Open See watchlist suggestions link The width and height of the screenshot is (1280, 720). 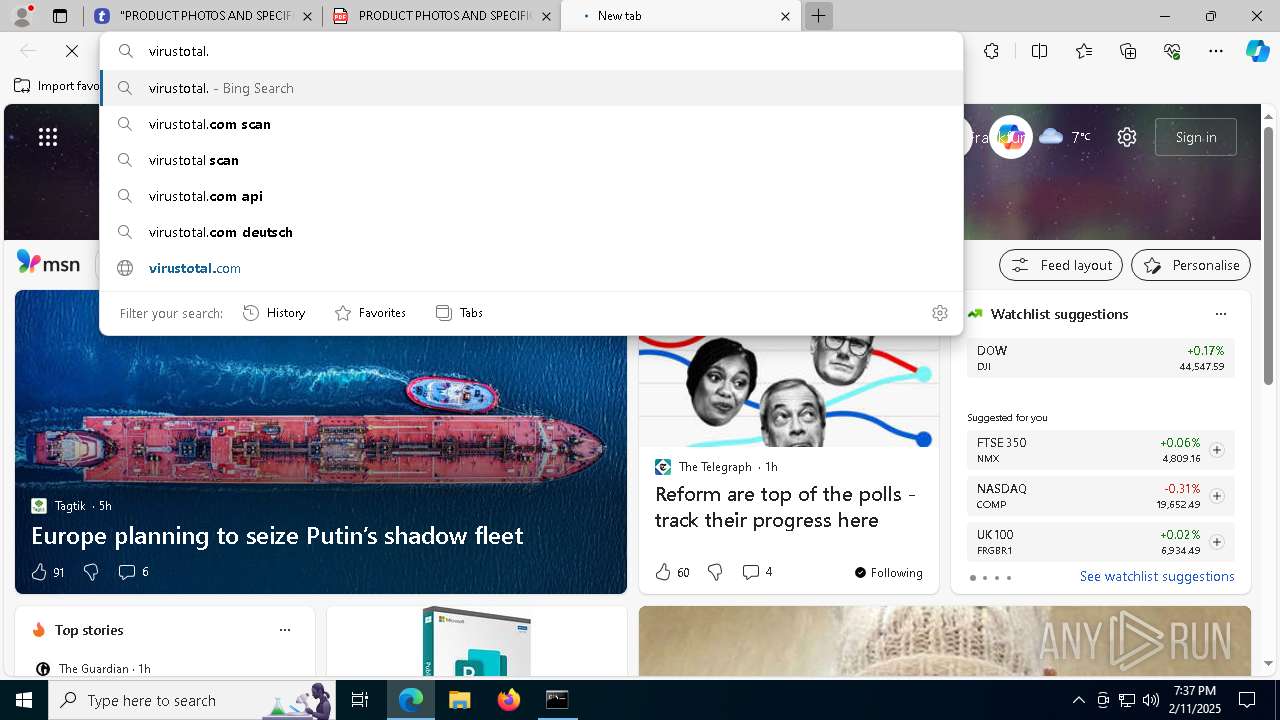tap(1157, 577)
